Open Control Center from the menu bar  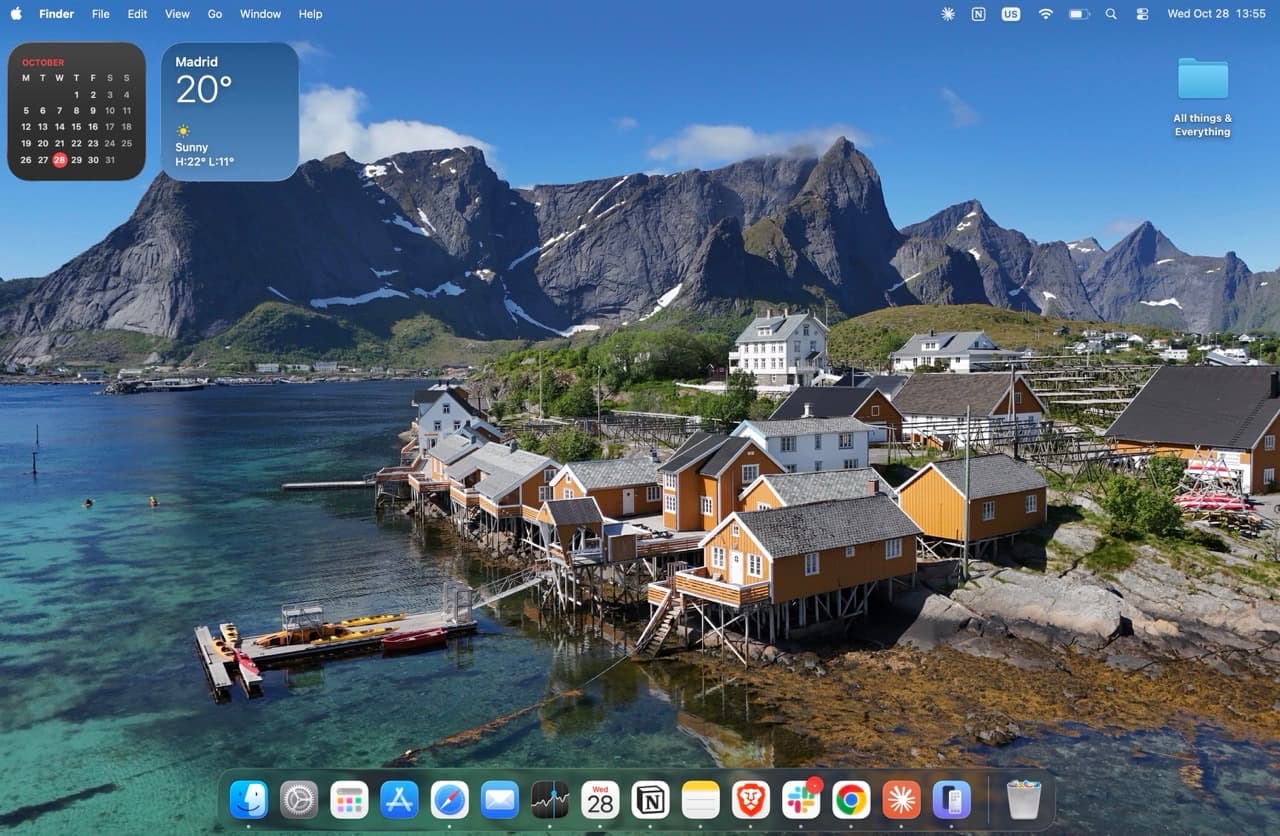coord(1142,14)
